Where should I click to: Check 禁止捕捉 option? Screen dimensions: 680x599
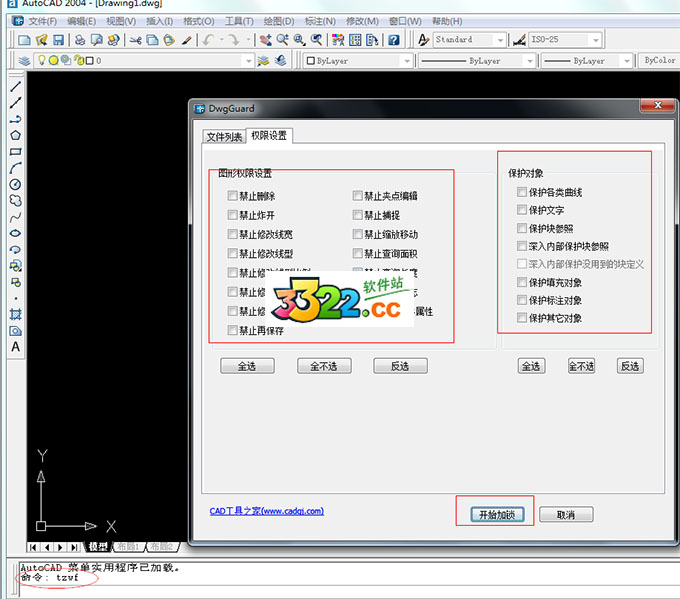[x=357, y=215]
